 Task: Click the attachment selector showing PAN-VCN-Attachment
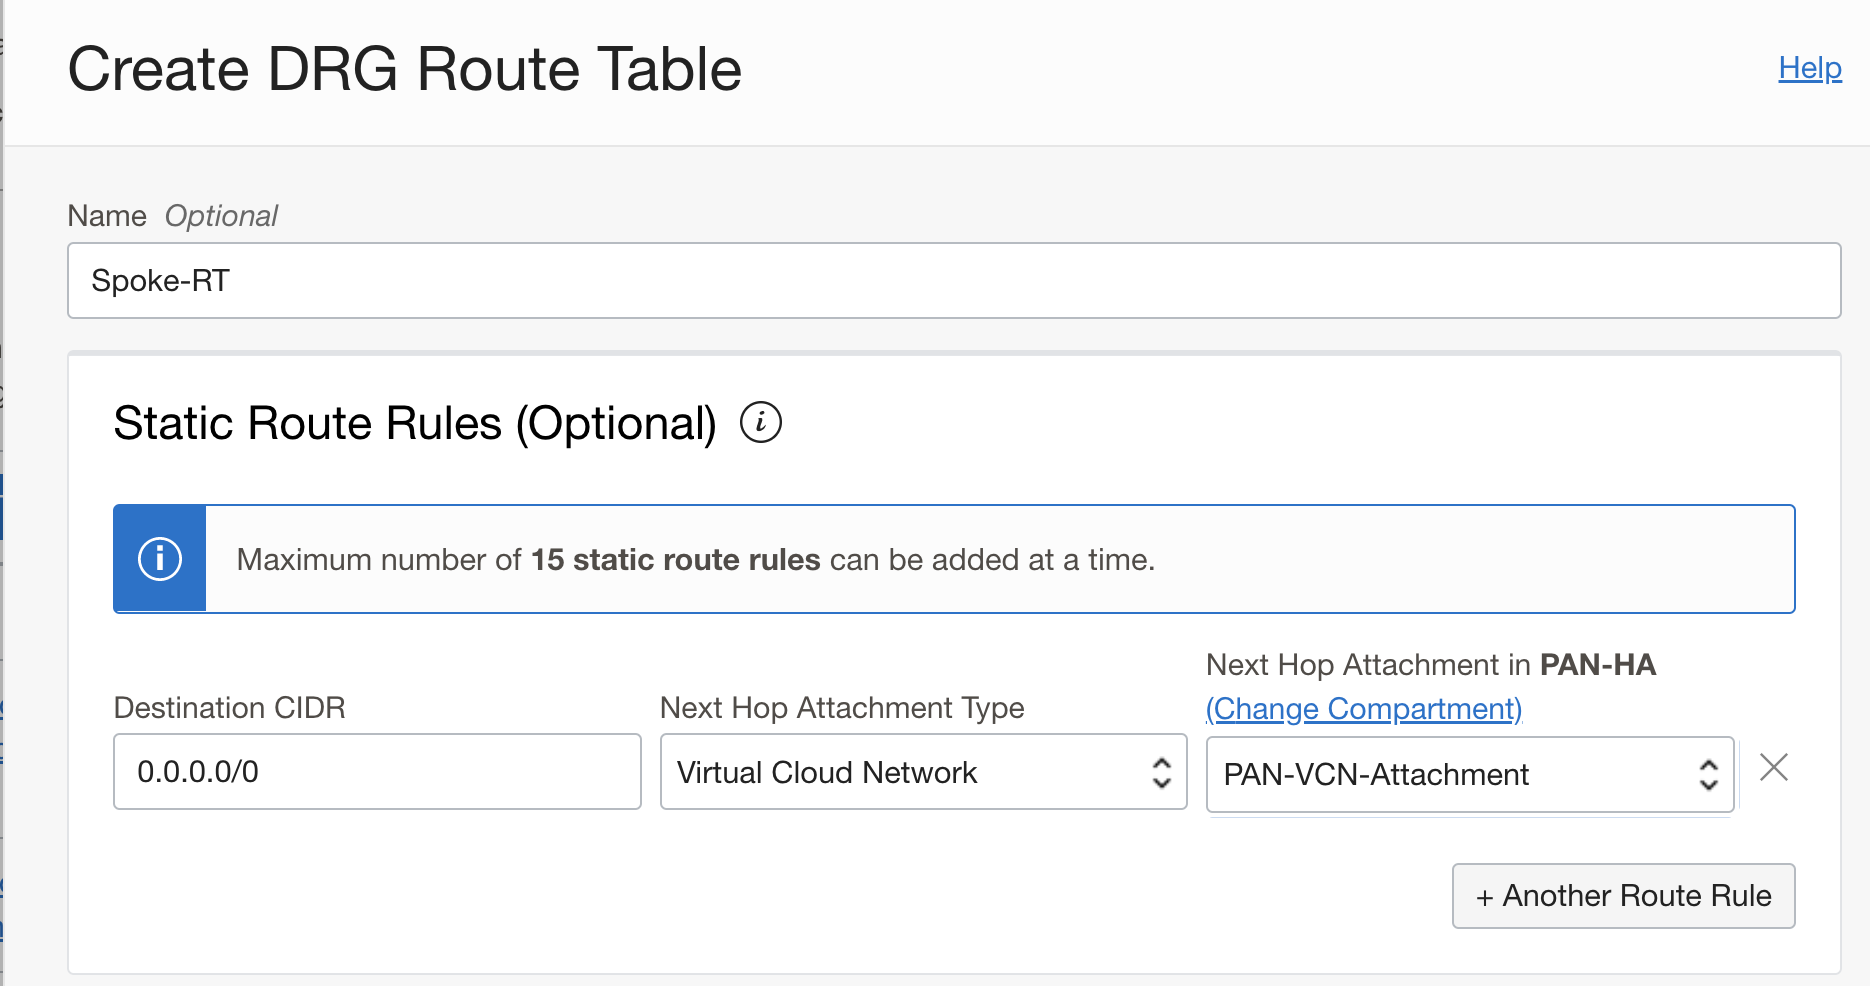(x=1470, y=774)
